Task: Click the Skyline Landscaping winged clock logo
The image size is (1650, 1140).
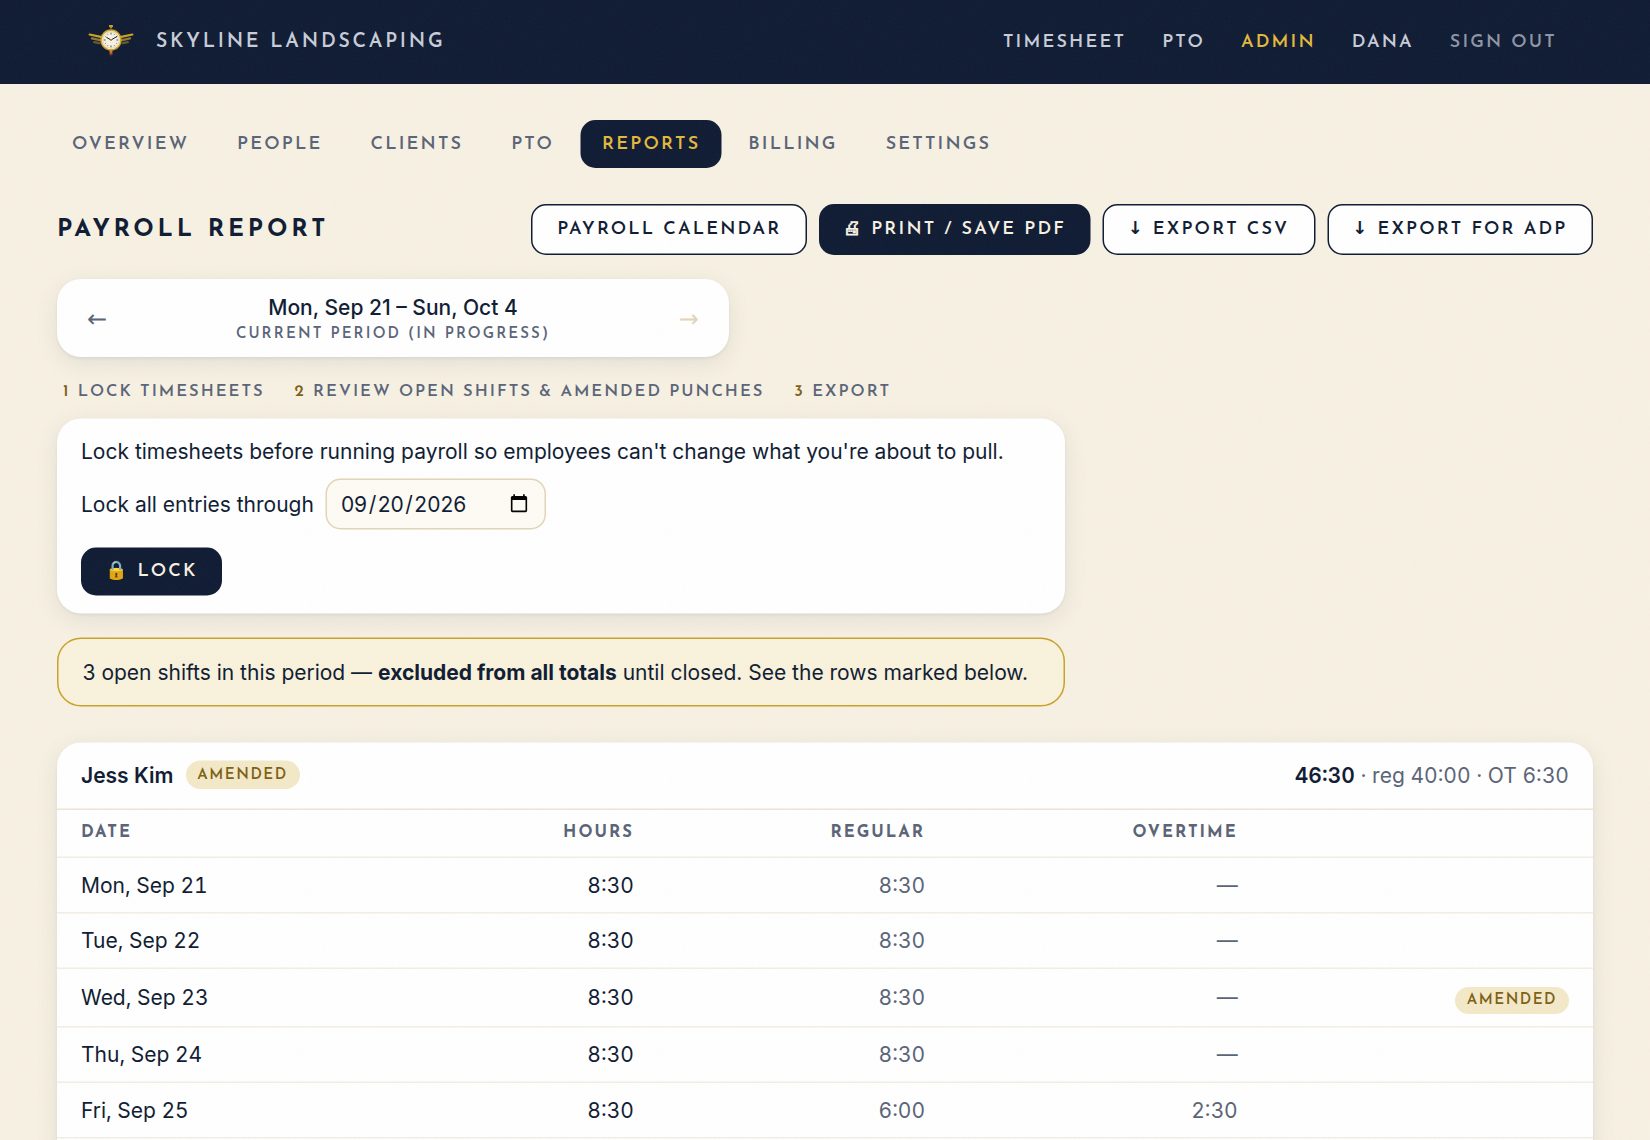Action: (x=111, y=40)
